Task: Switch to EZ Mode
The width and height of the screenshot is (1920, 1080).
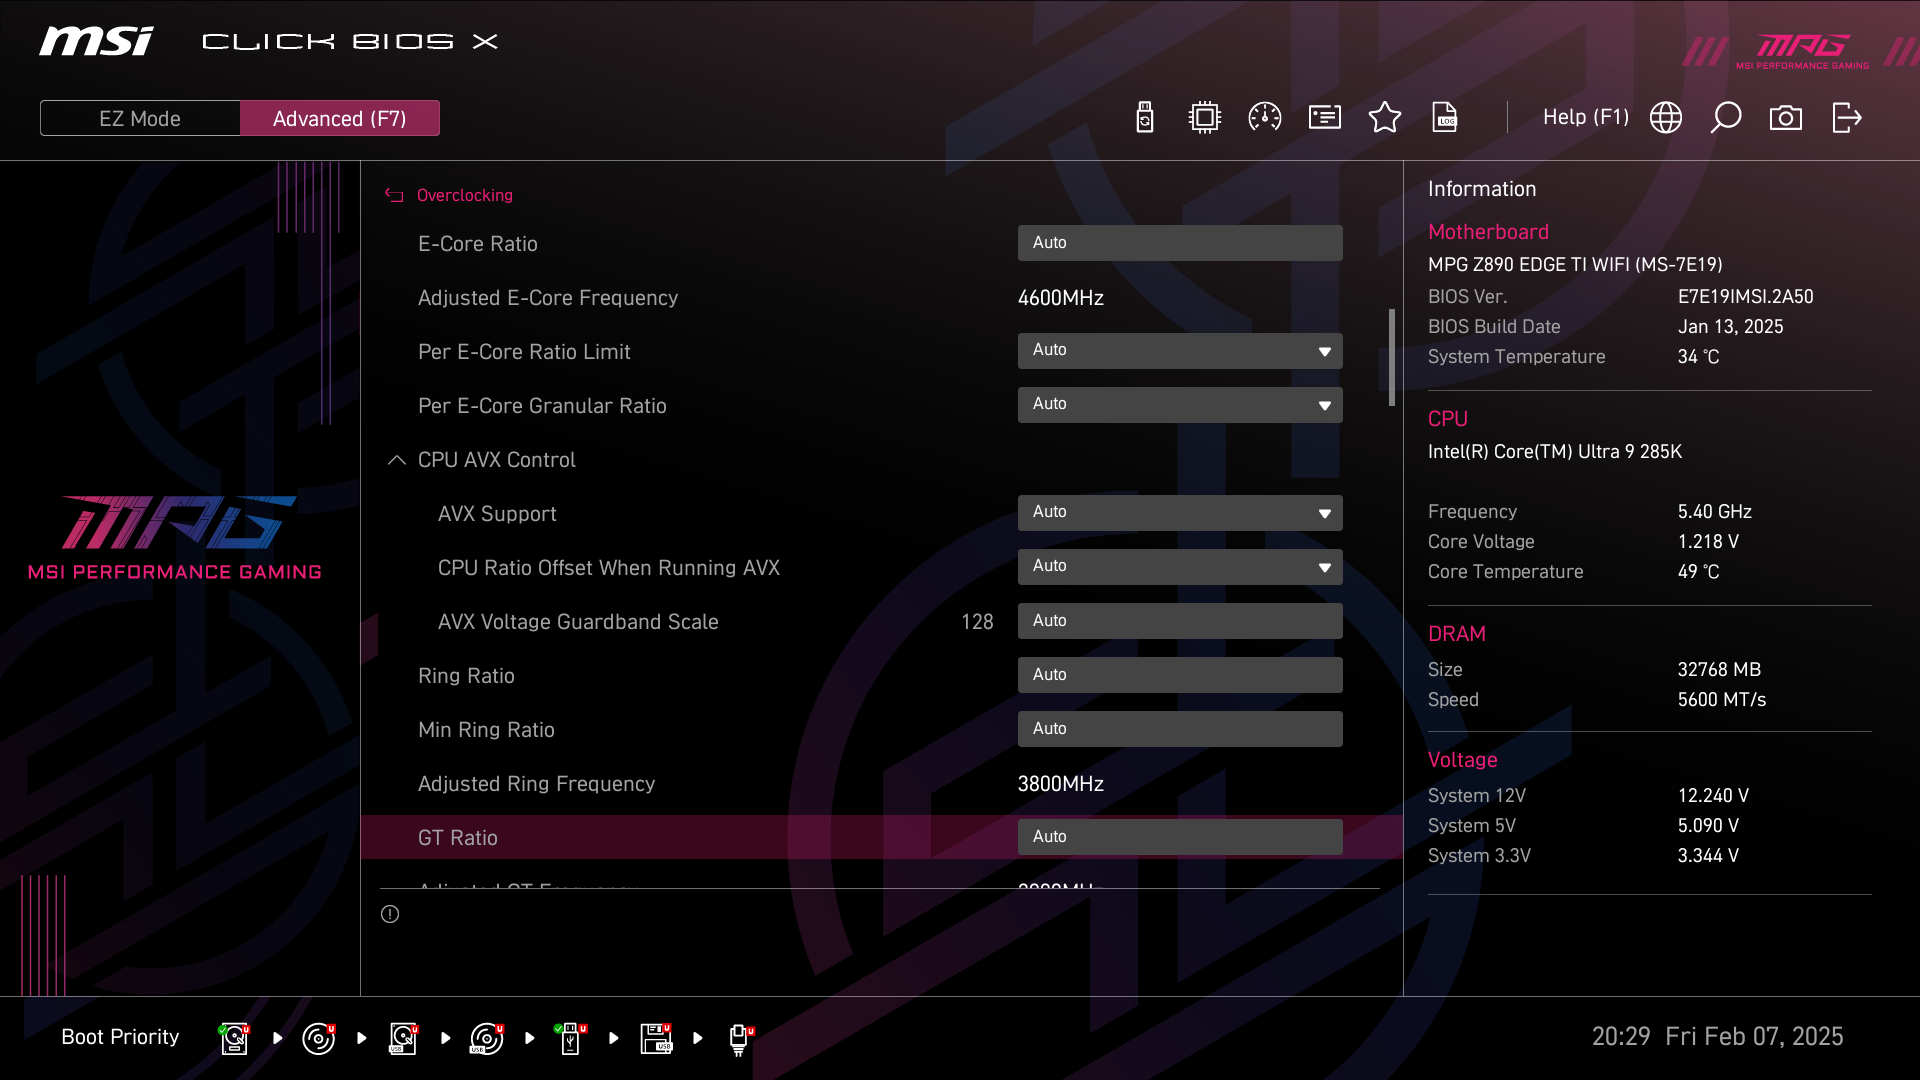Action: coord(140,118)
